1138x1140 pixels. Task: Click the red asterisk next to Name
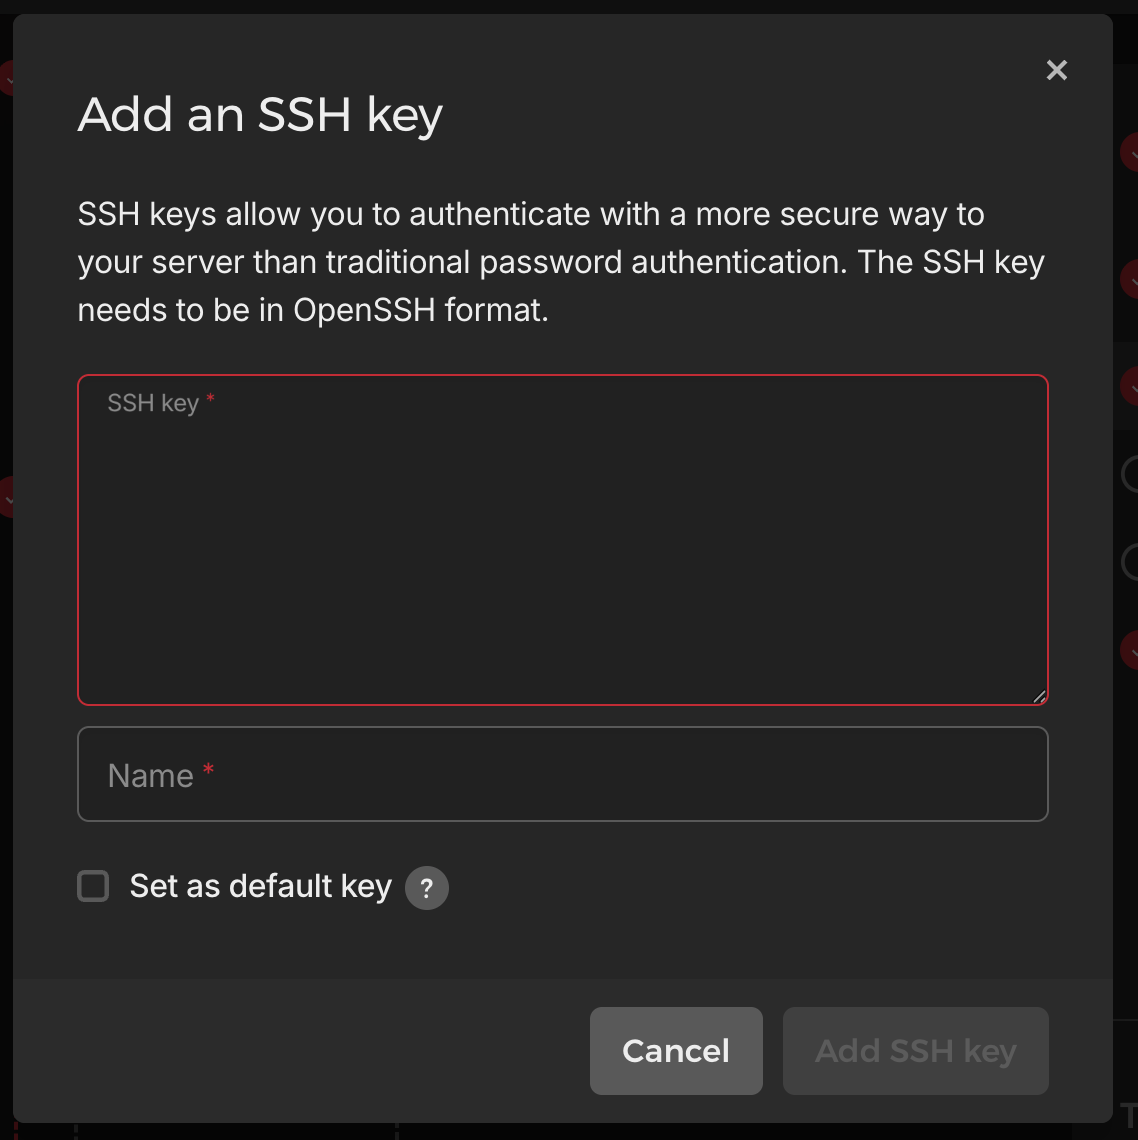pyautogui.click(x=208, y=768)
